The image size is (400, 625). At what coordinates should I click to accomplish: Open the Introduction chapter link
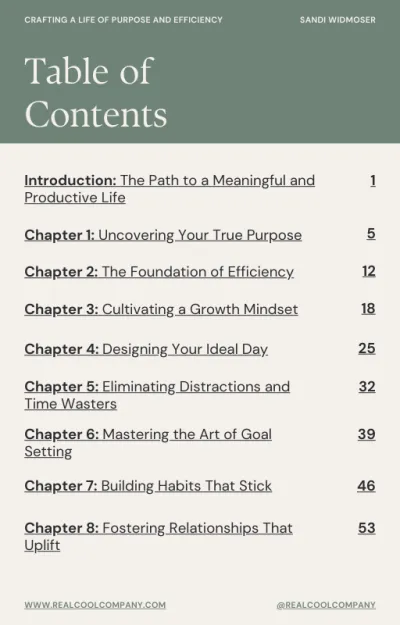click(x=169, y=189)
